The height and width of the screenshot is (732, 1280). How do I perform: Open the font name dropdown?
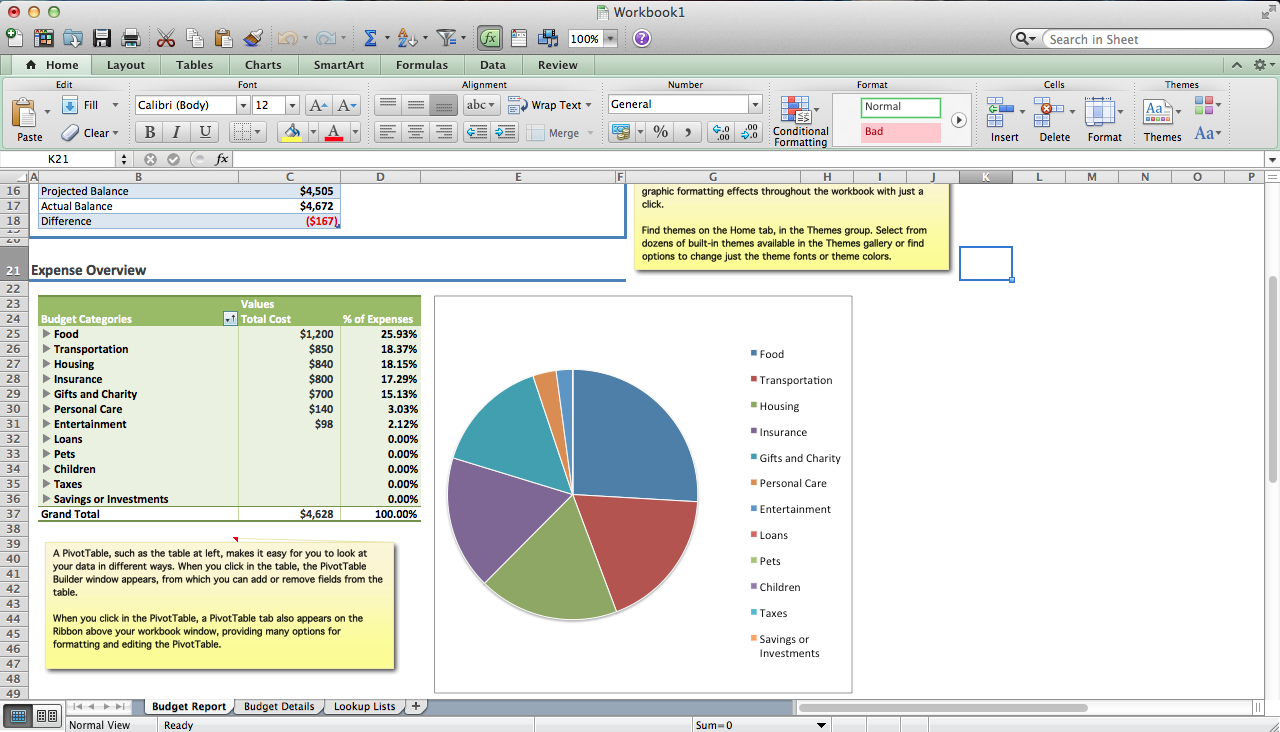pos(243,105)
